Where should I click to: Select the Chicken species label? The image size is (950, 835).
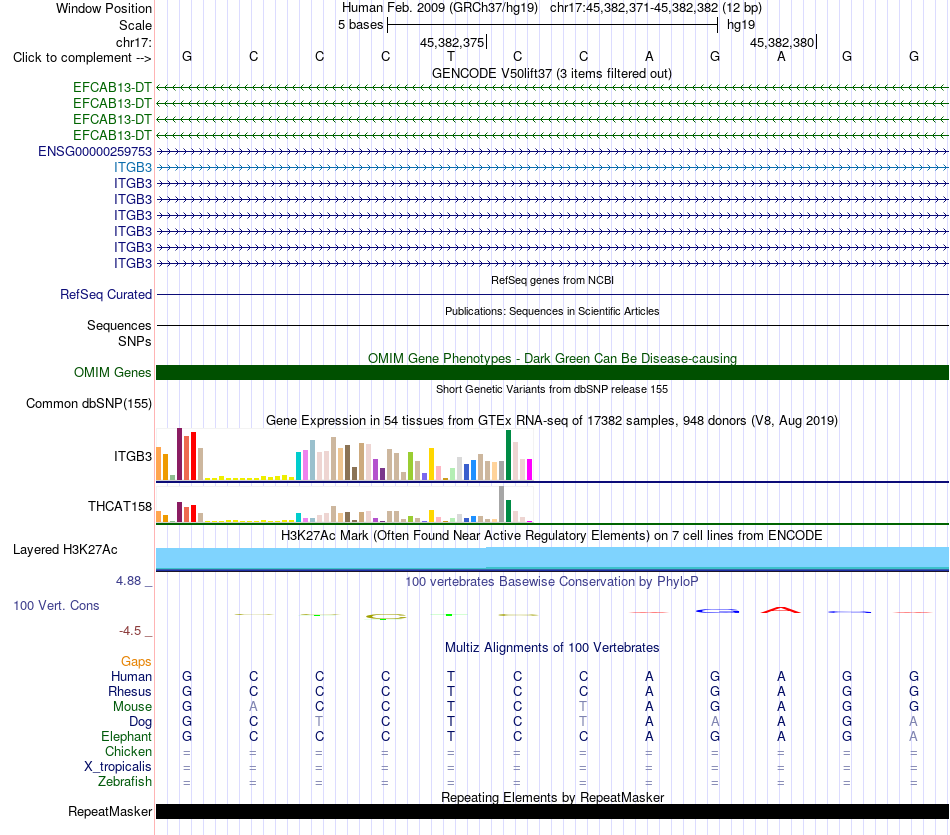(x=128, y=752)
